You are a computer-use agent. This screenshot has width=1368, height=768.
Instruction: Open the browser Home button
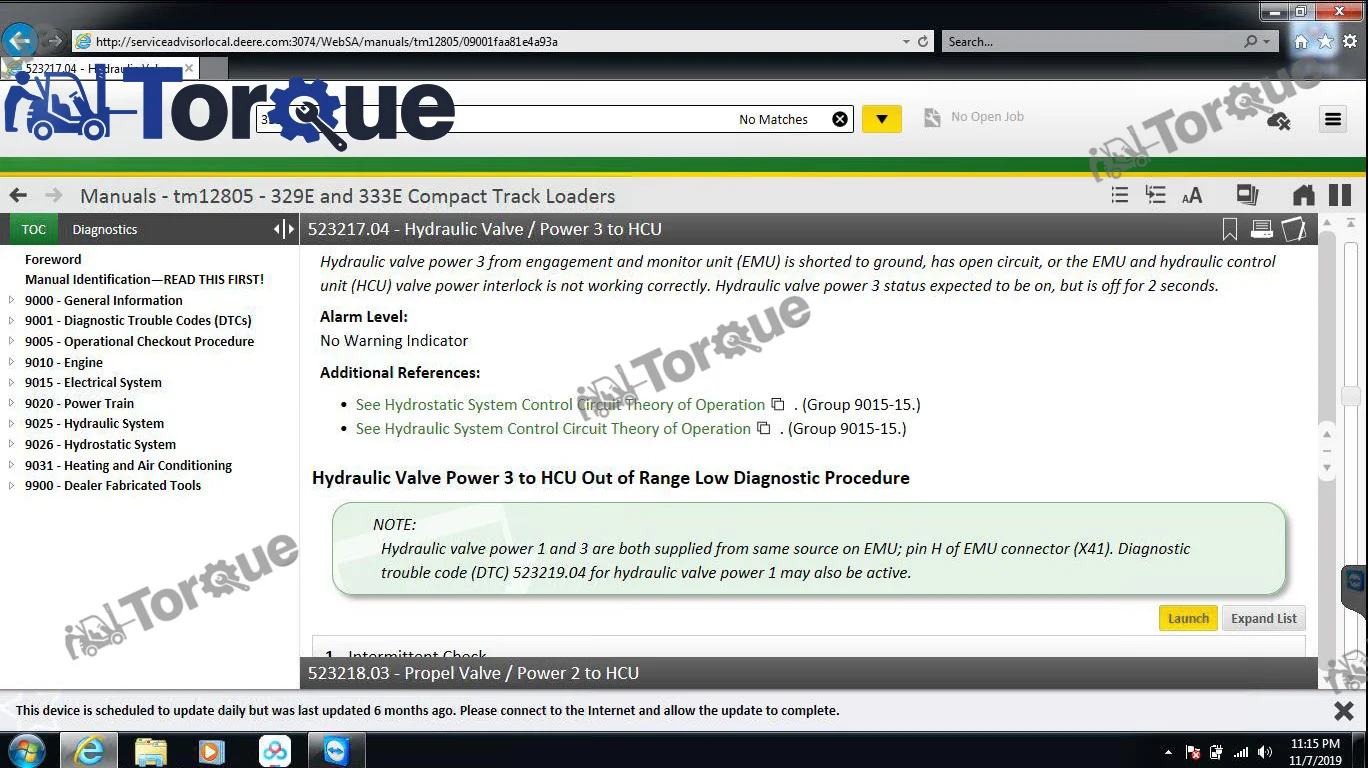point(1301,42)
